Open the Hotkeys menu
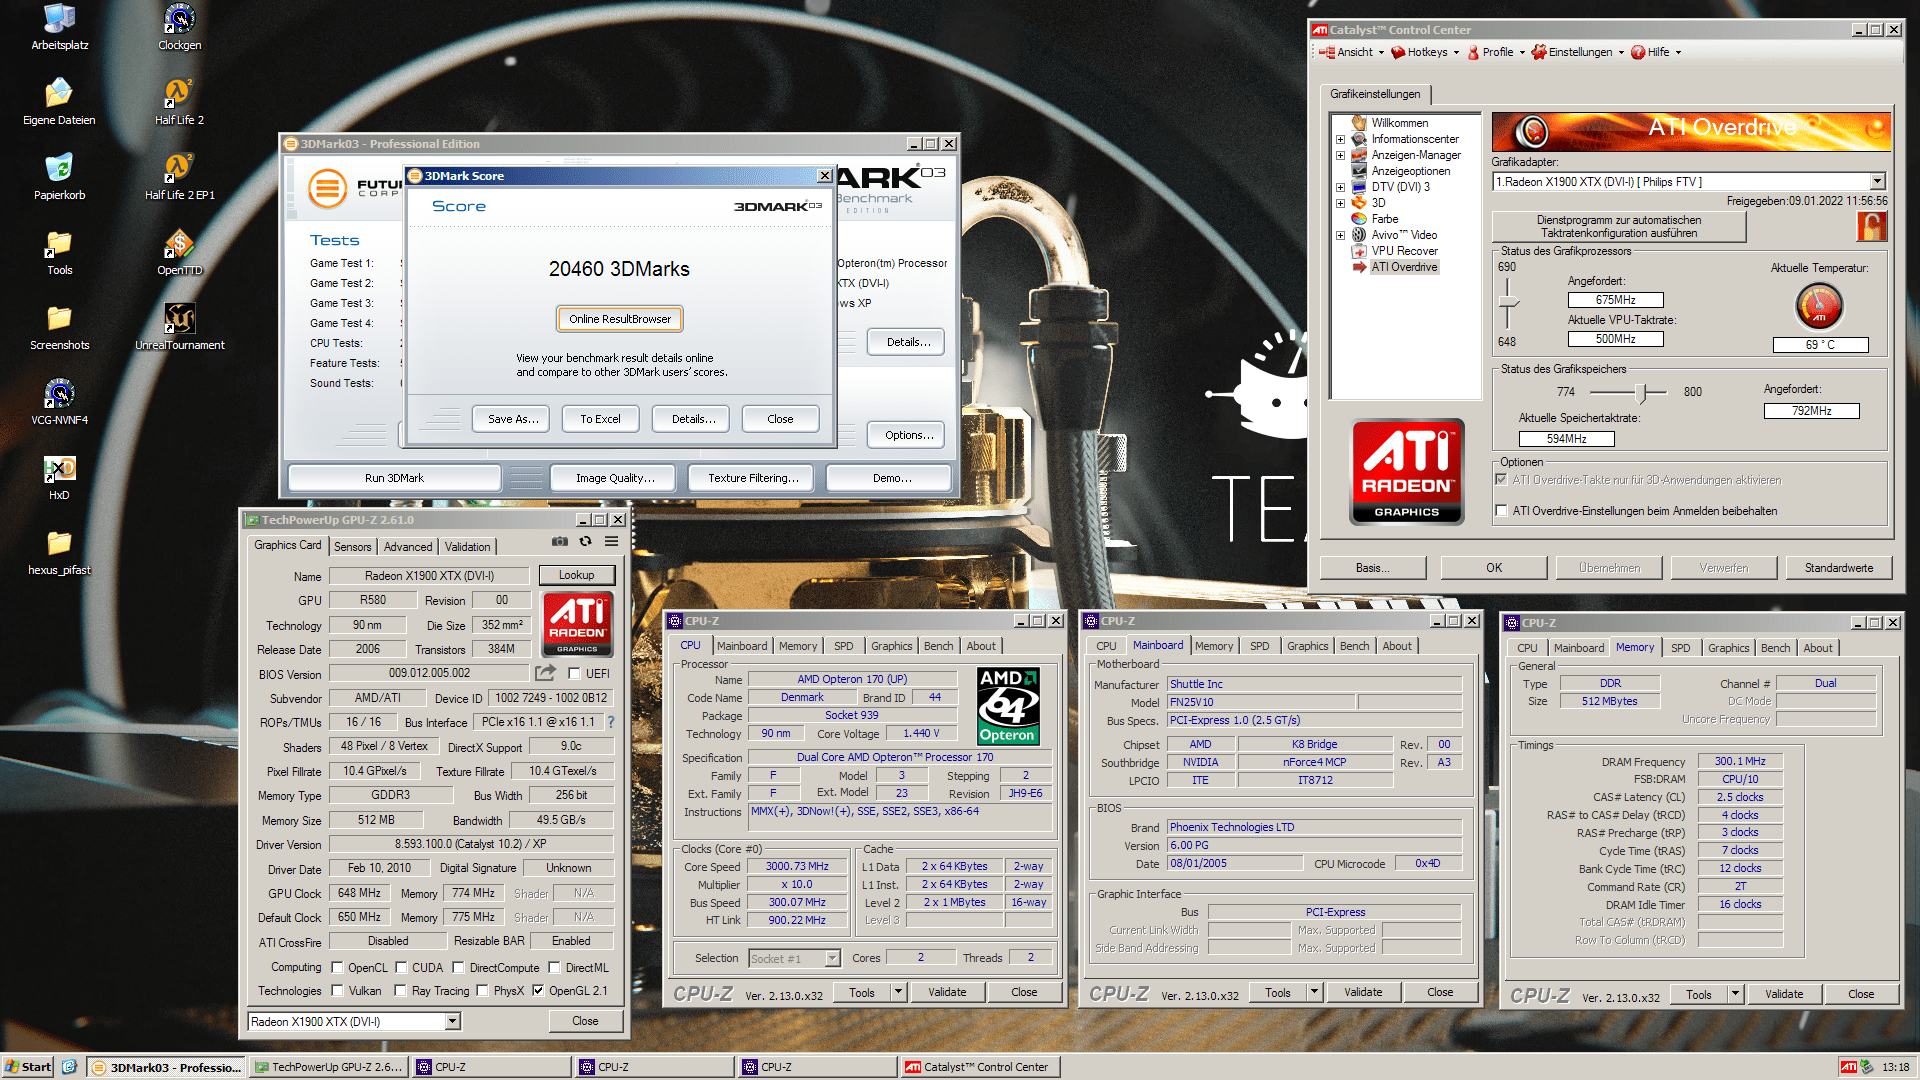1920x1080 pixels. 1426,52
